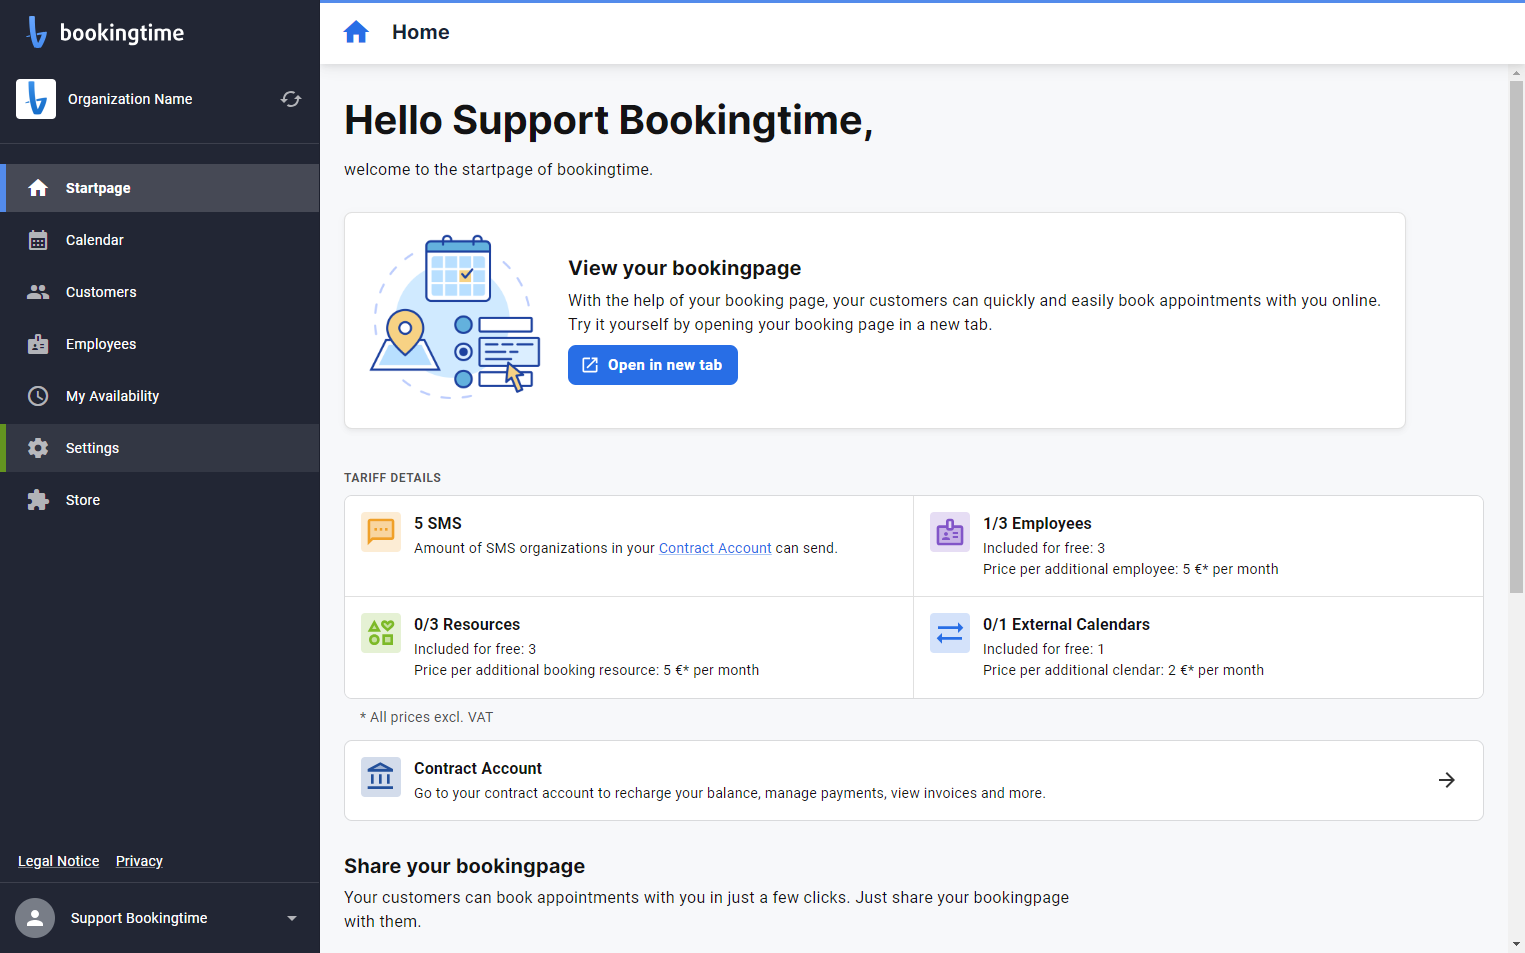This screenshot has width=1525, height=953.
Task: Click the SMS speech bubble tariff icon
Action: pyautogui.click(x=381, y=532)
